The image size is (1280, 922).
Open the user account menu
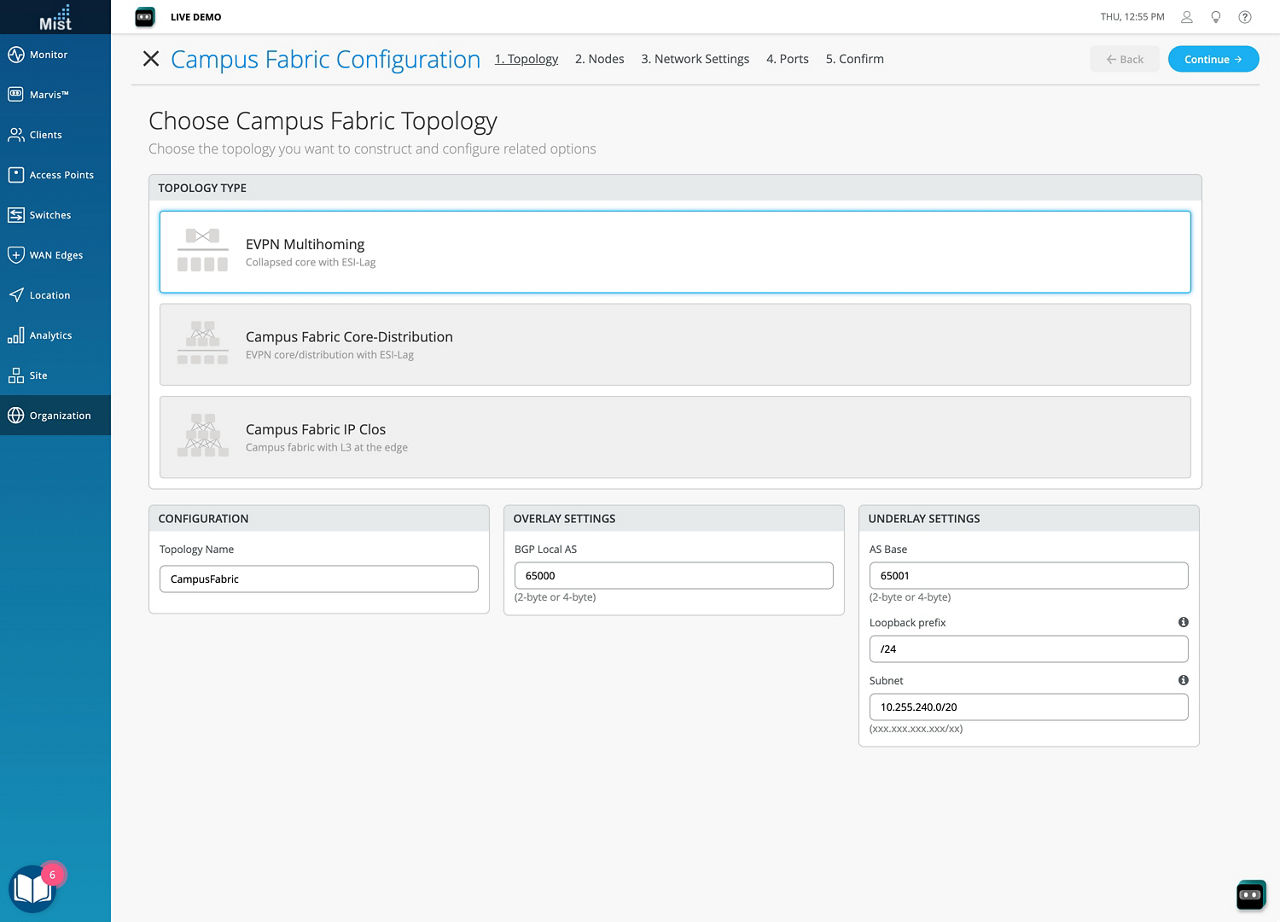(1186, 17)
